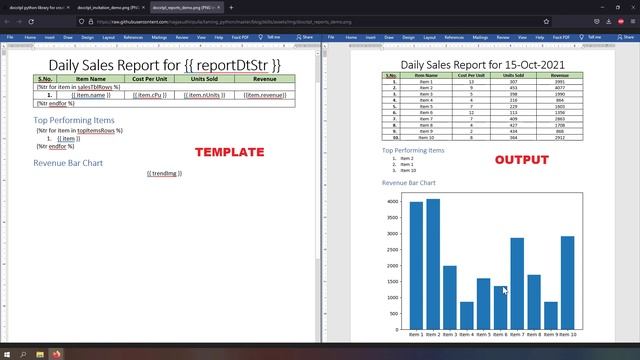
Task: Click Share in the template Word ribbon
Action: click(x=305, y=37)
